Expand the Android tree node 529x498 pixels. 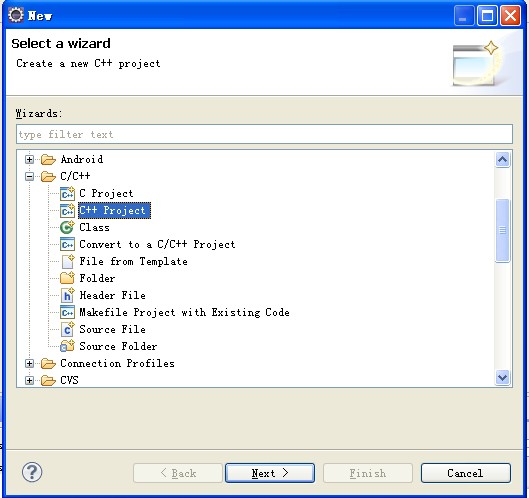click(x=29, y=160)
